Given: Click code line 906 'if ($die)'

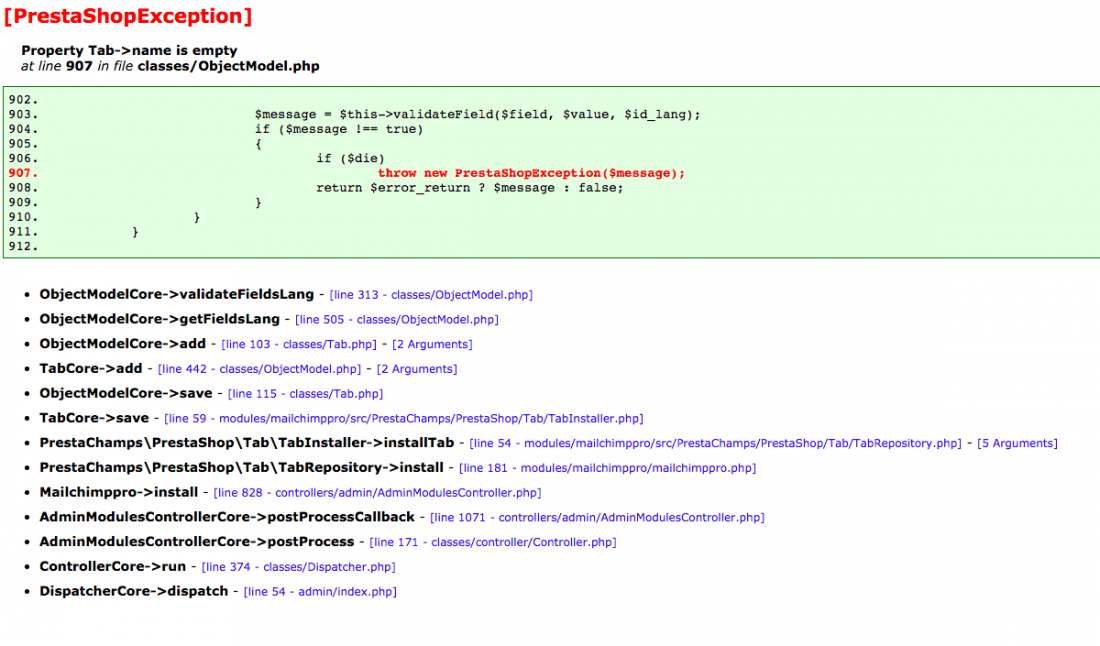Looking at the screenshot, I should tap(350, 159).
